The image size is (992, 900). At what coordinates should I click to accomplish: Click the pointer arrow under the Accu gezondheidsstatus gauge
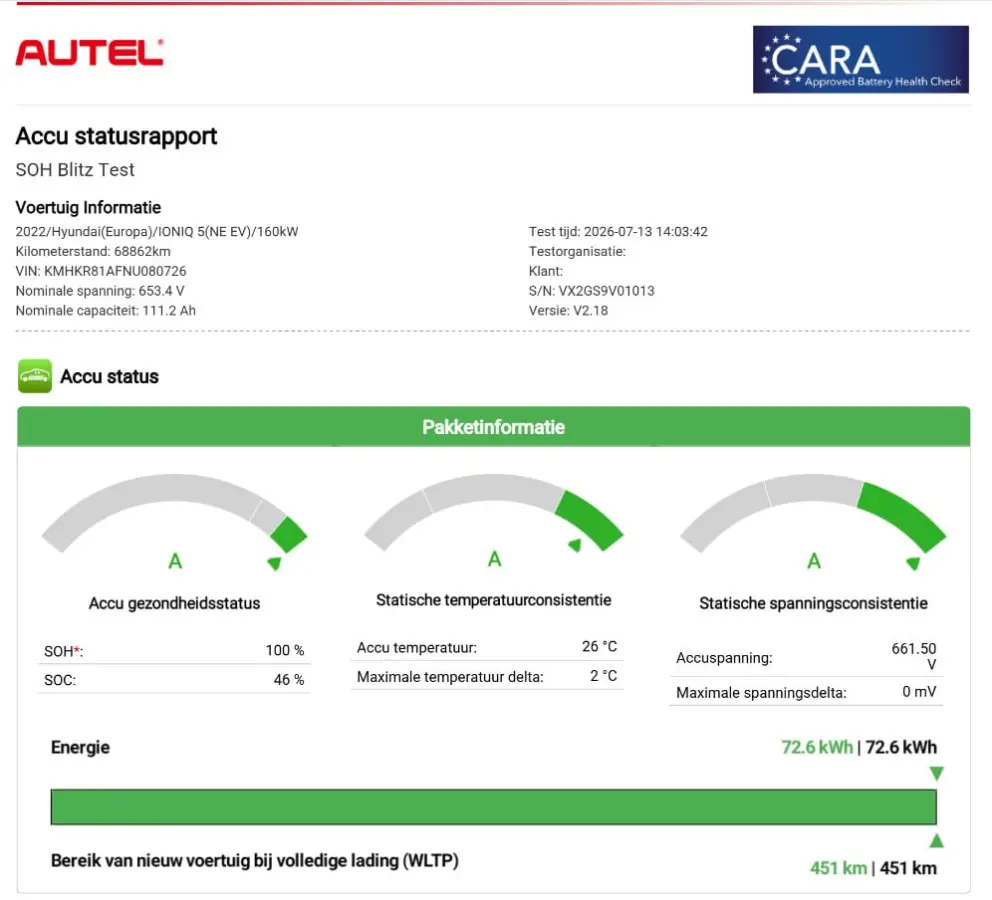275,563
